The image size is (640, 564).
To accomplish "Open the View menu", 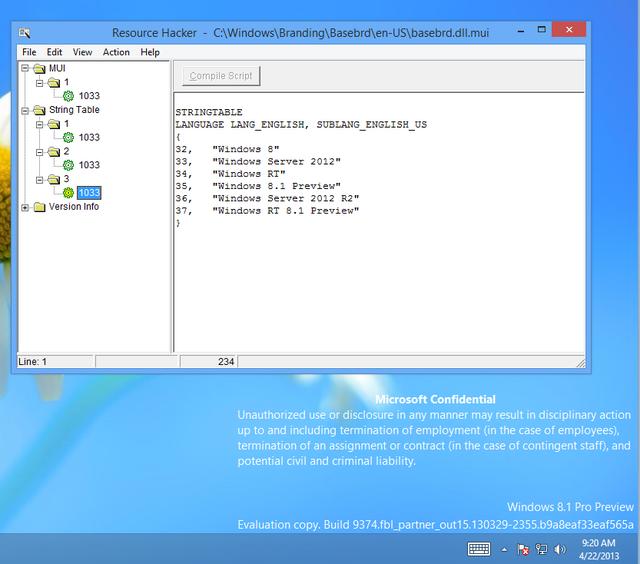I will click(82, 52).
